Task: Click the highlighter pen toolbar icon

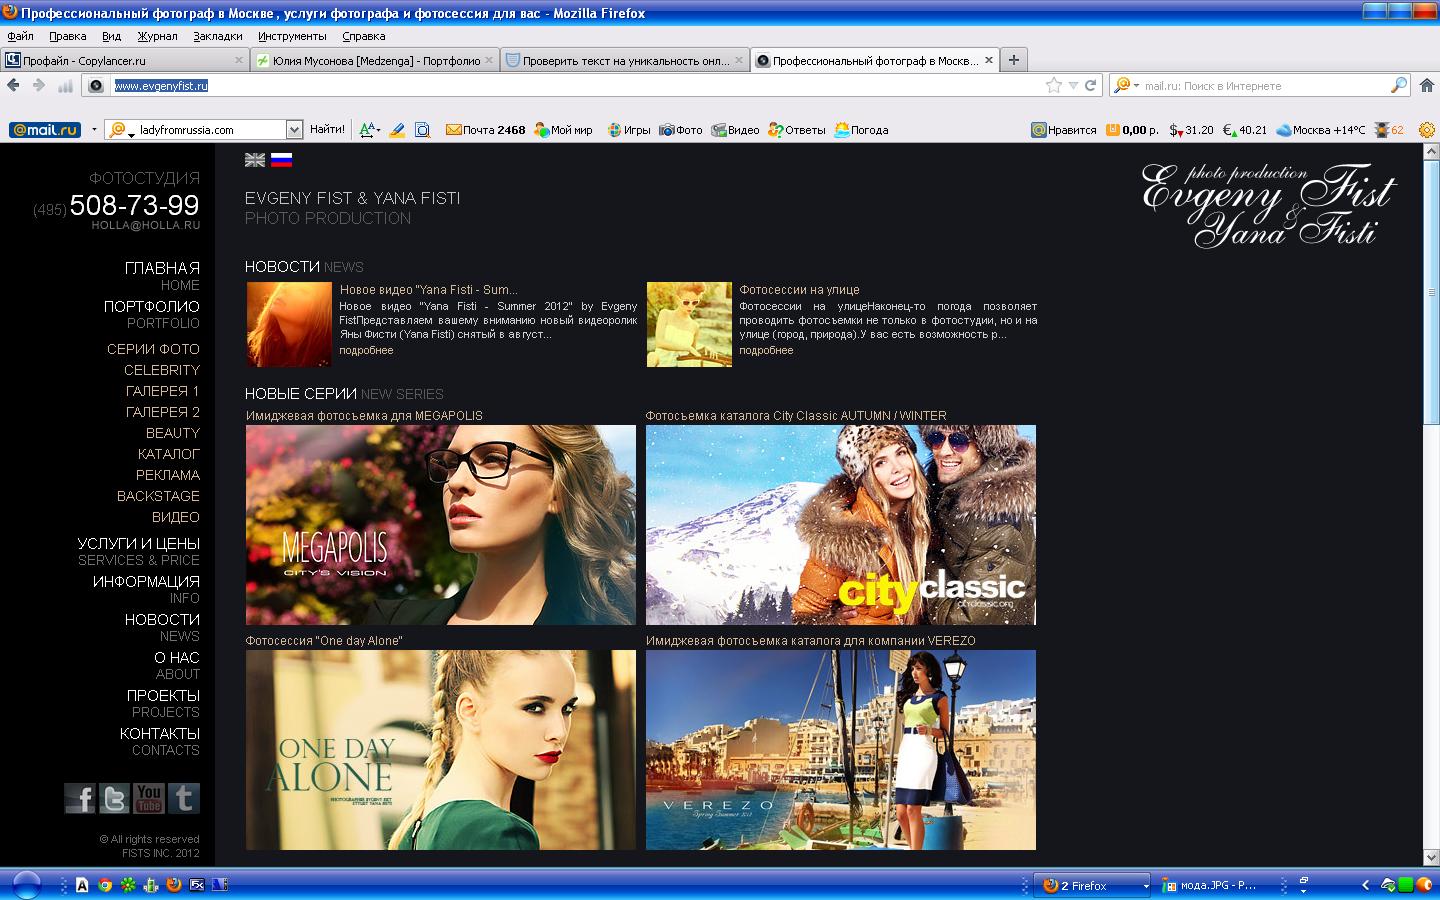Action: pos(397,130)
